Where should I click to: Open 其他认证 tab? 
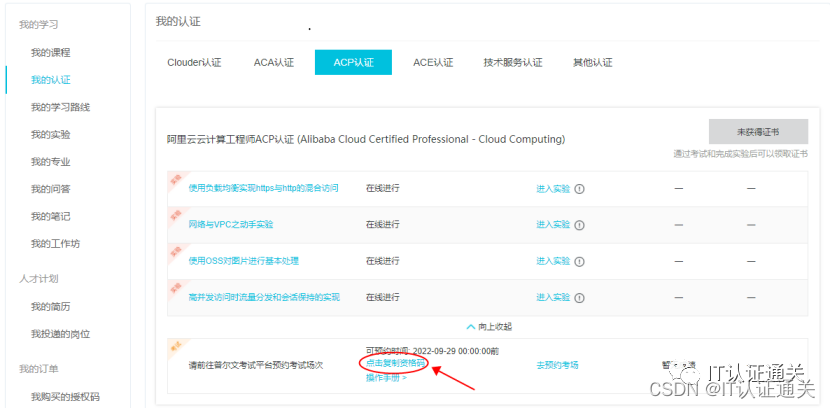[x=593, y=63]
